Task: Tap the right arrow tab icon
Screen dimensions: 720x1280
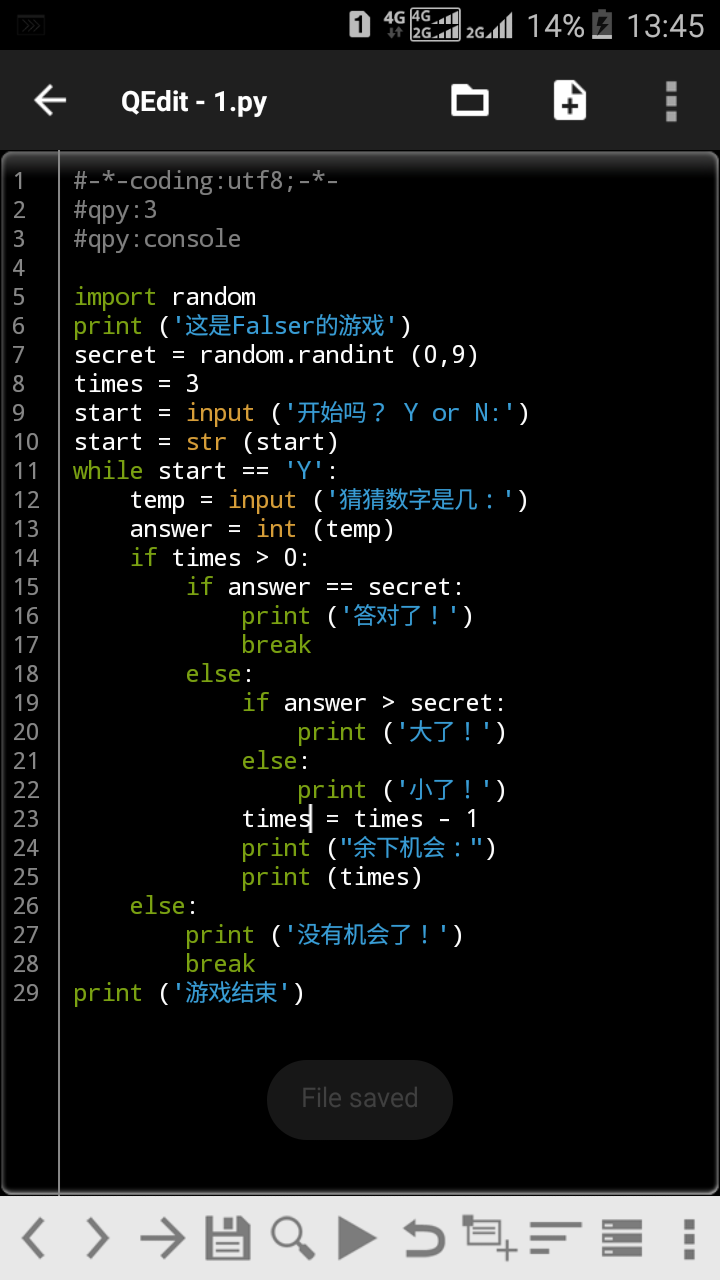Action: (162, 1240)
